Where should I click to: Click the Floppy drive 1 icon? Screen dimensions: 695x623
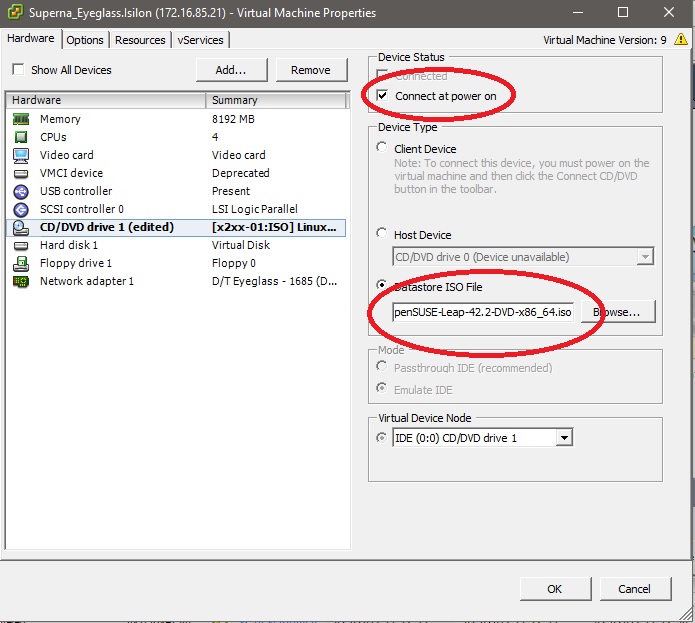click(21, 264)
